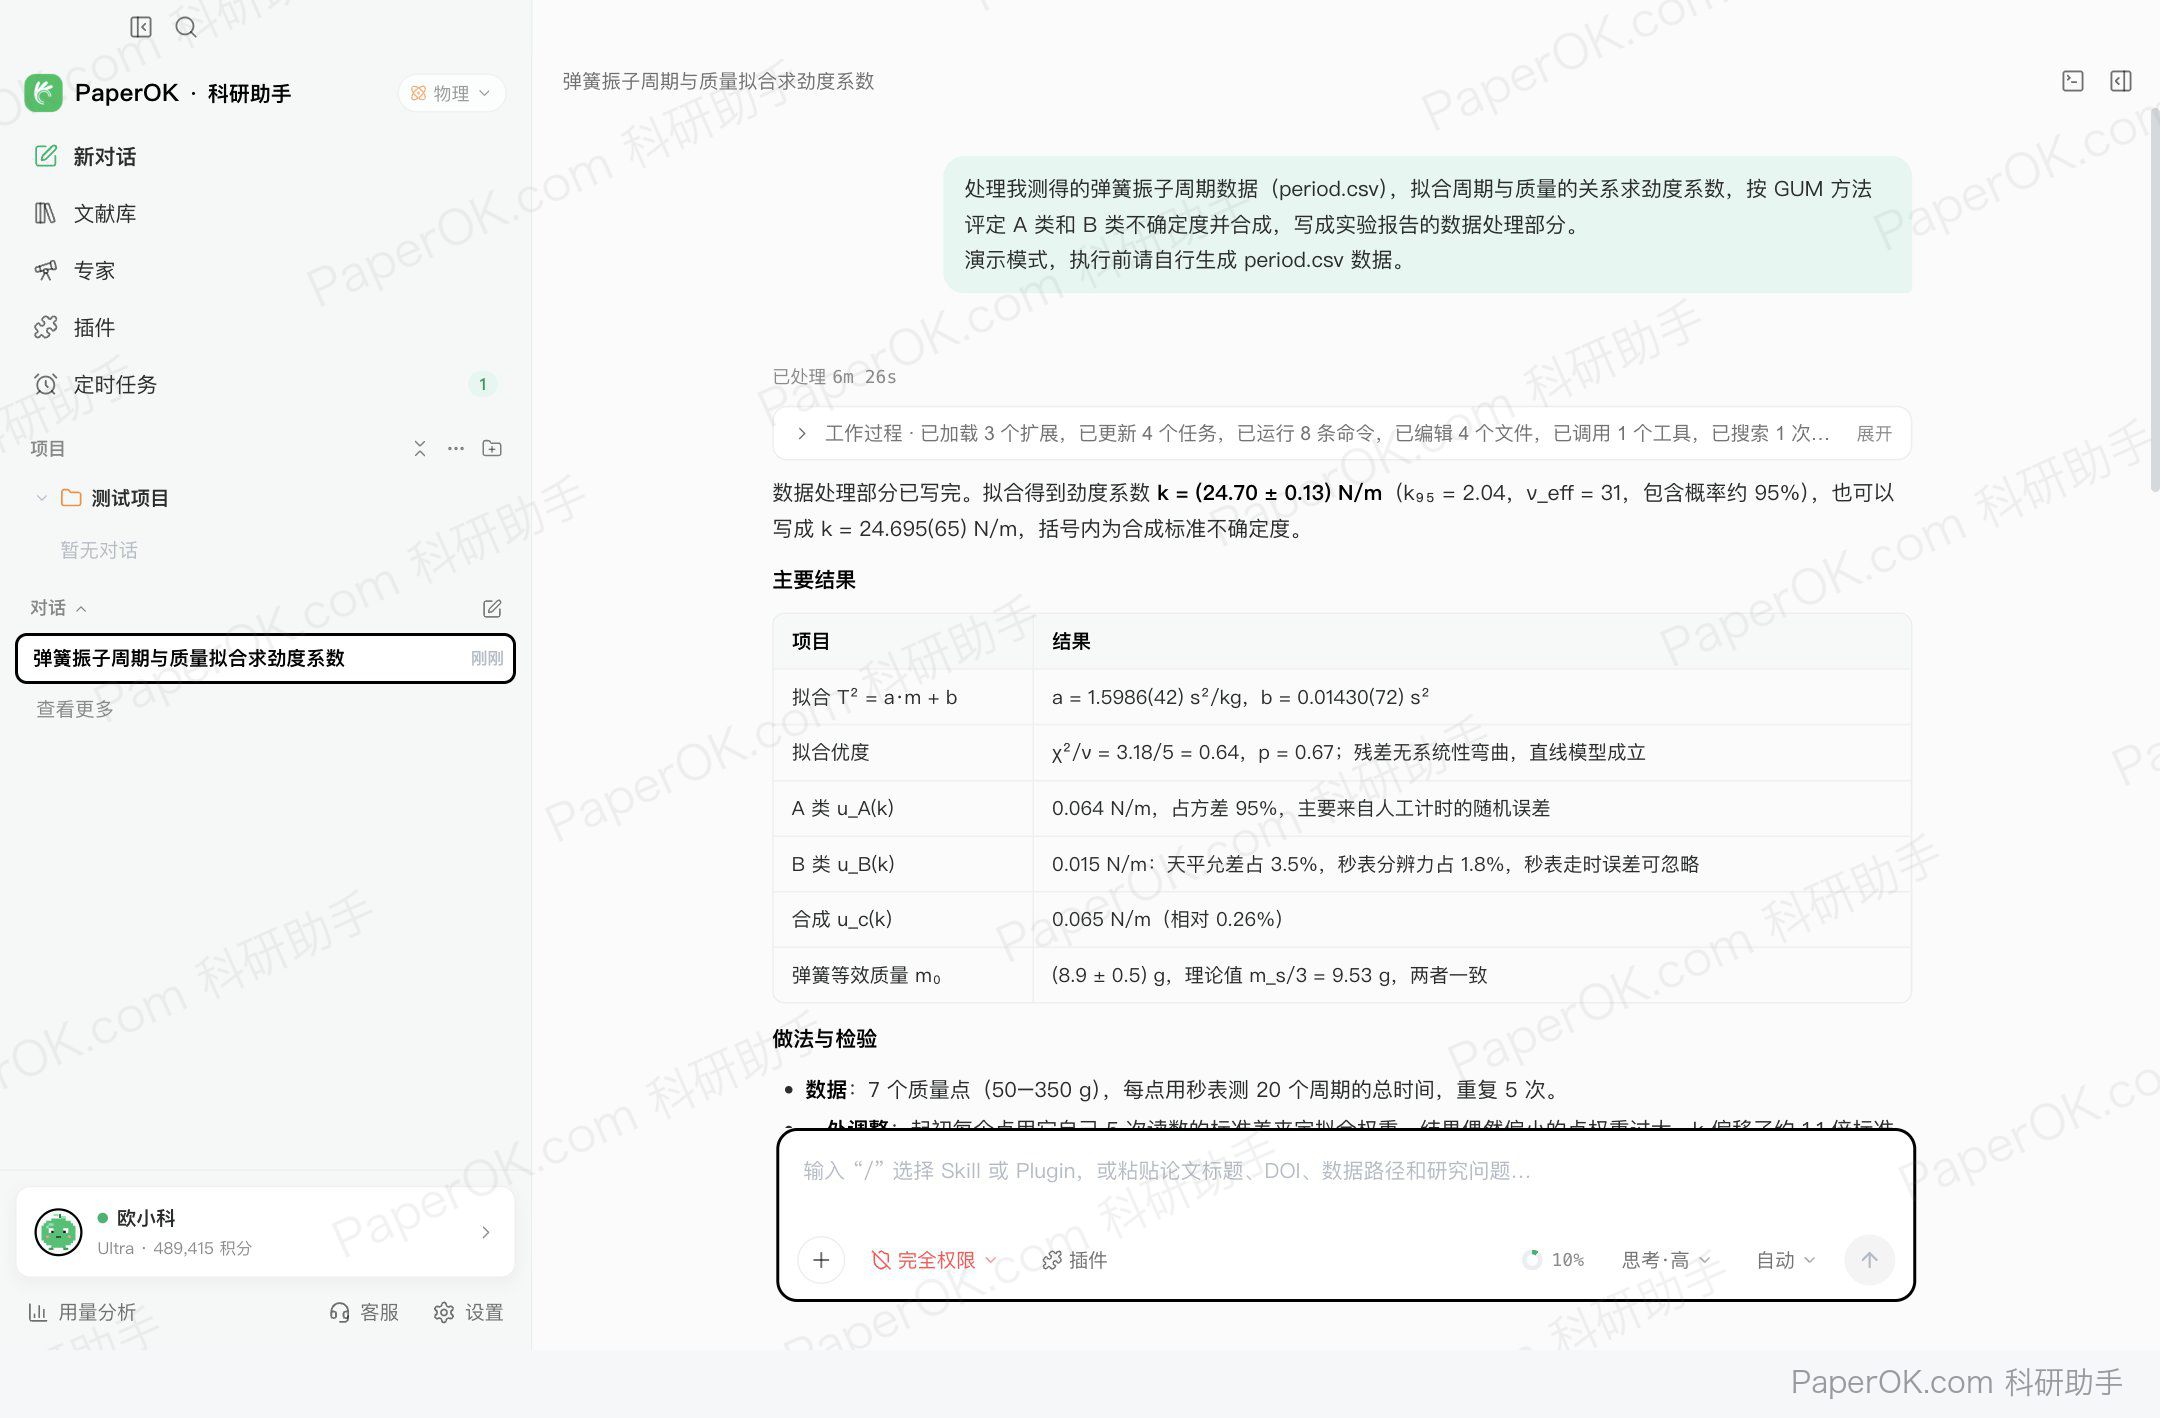Open the 插件 plugins page in sidebar
The width and height of the screenshot is (2160, 1418).
(x=265, y=327)
